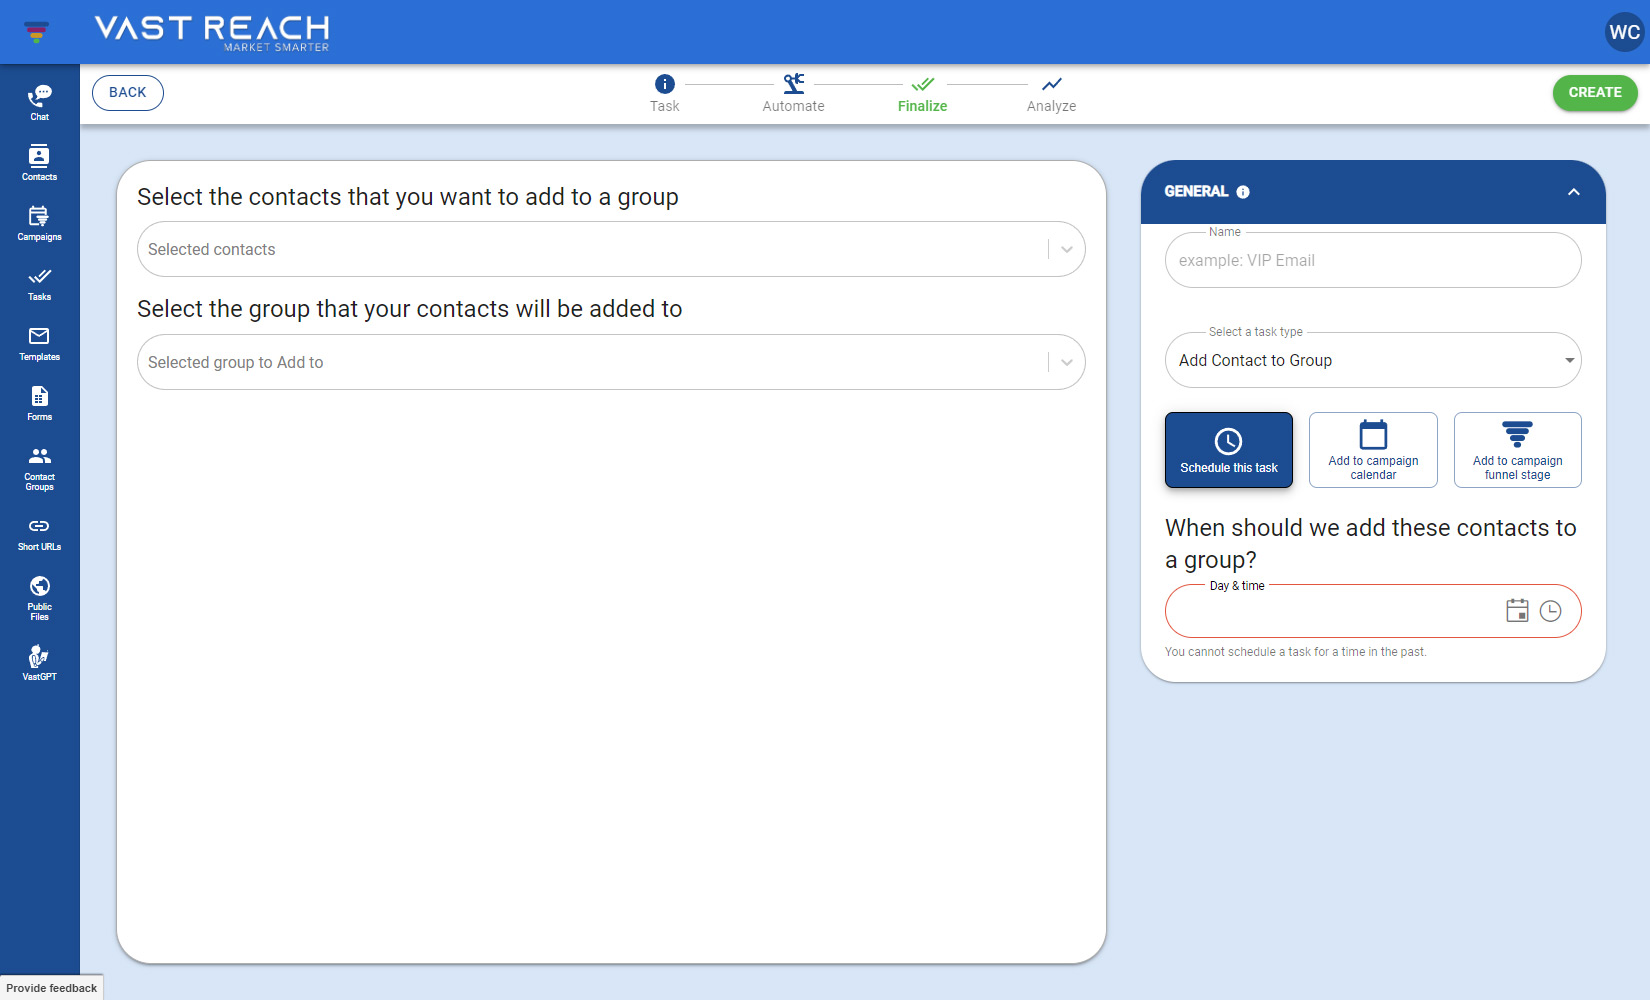This screenshot has height=1000, width=1650.
Task: Open Selected group to Add to dropdown
Action: 611,362
